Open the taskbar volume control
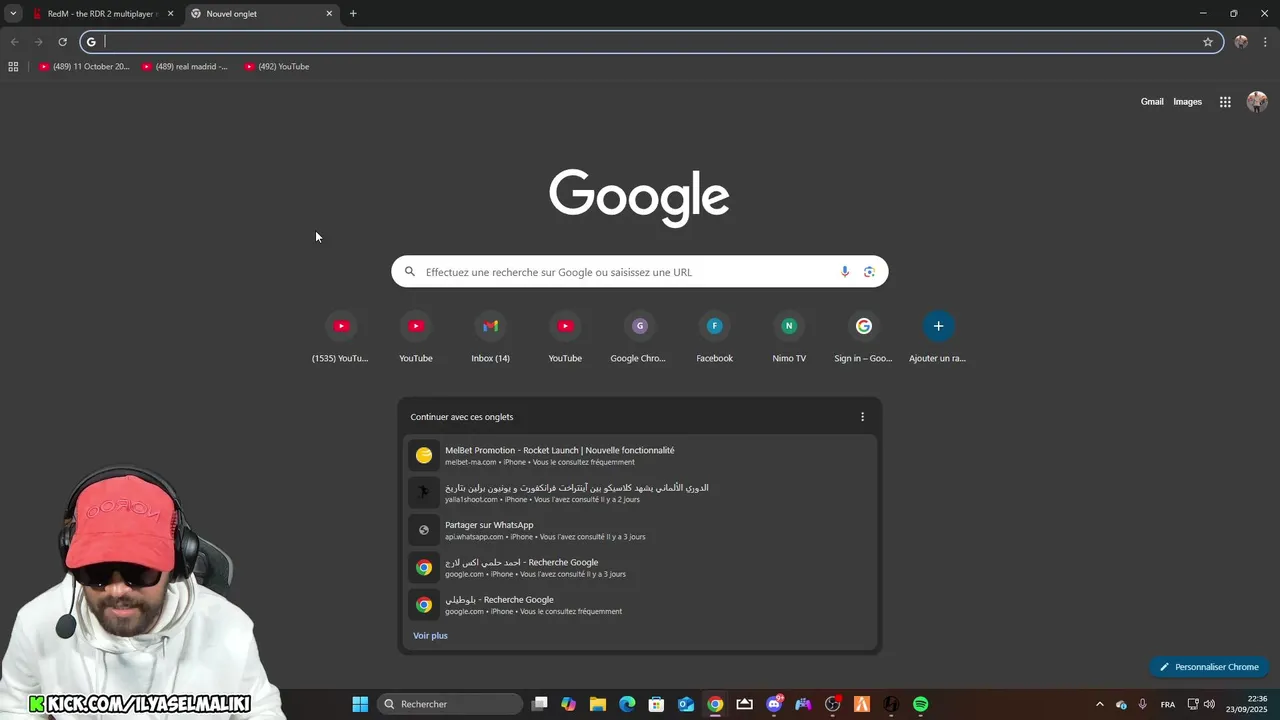 pyautogui.click(x=1209, y=704)
